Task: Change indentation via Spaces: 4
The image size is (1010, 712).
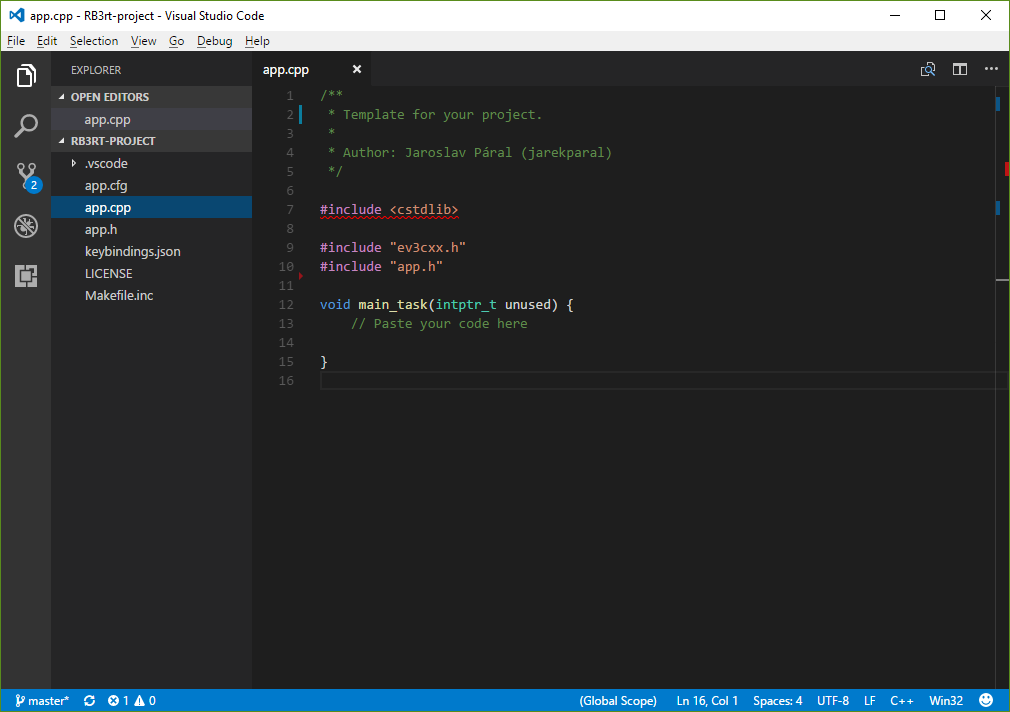Action: (x=777, y=700)
